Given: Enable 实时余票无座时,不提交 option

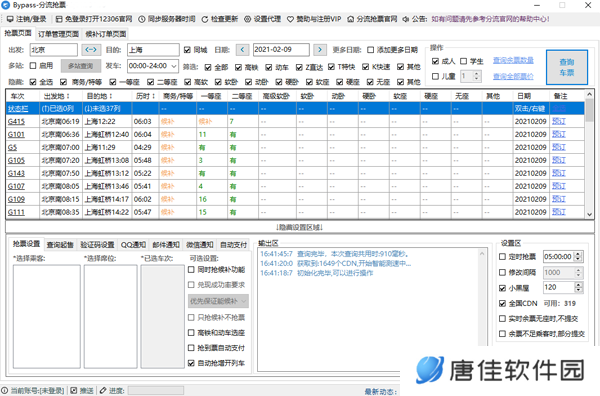Looking at the screenshot, I should [502, 318].
